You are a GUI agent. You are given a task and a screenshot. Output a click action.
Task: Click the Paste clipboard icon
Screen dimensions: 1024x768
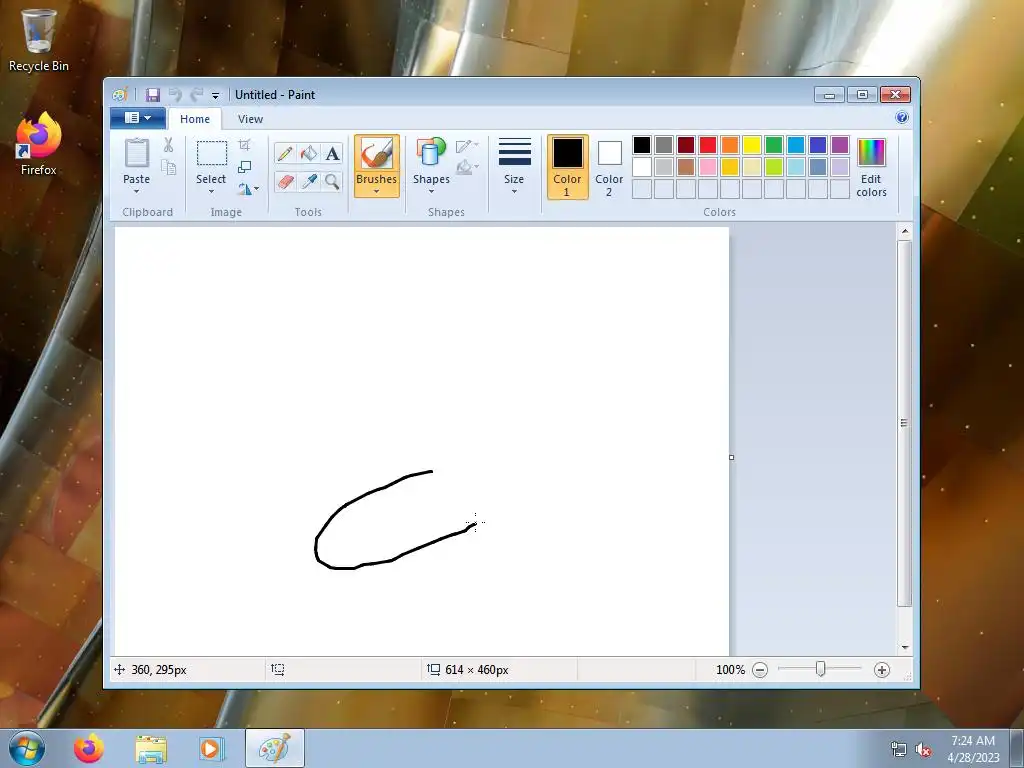tap(136, 154)
